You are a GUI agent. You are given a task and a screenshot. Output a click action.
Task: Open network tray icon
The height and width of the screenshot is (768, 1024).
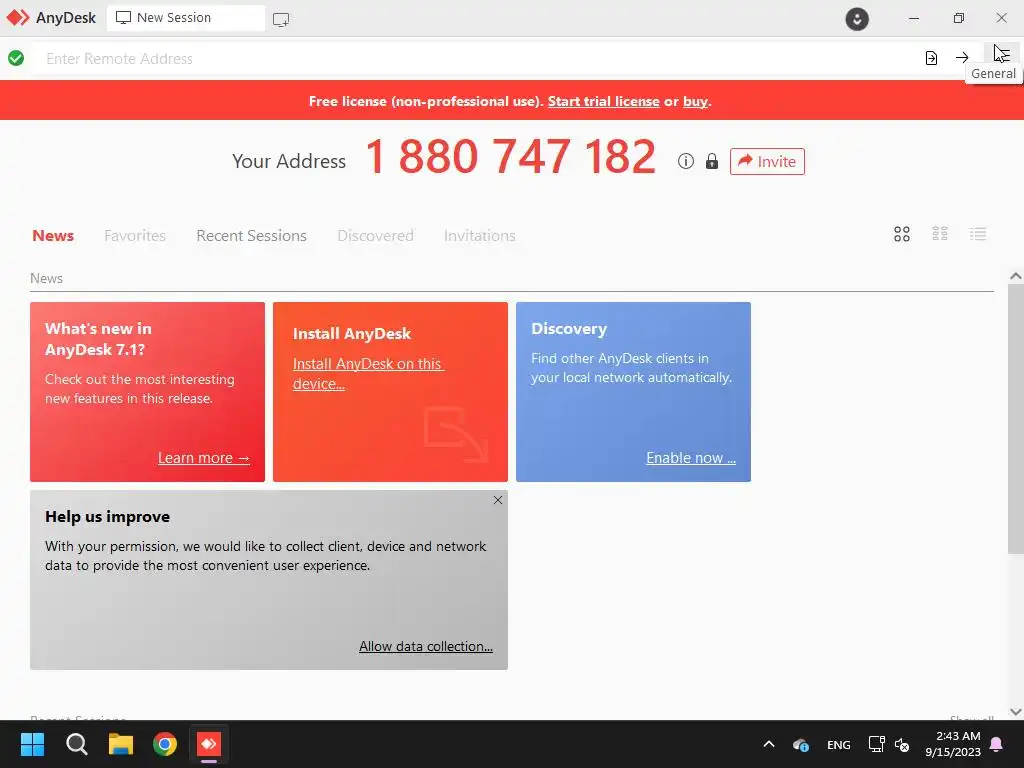click(x=876, y=744)
